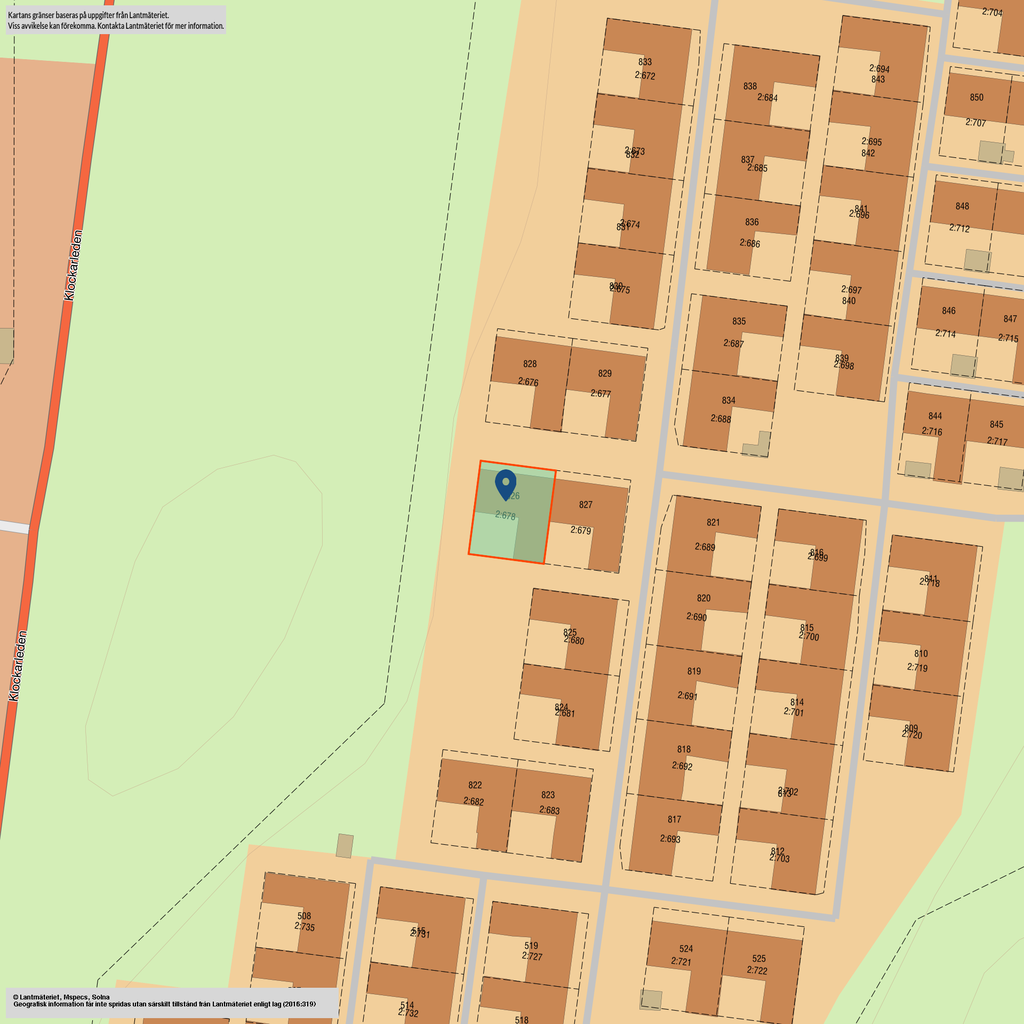Select house number 827 on the map
Image resolution: width=1024 pixels, height=1024 pixels.
(x=586, y=504)
